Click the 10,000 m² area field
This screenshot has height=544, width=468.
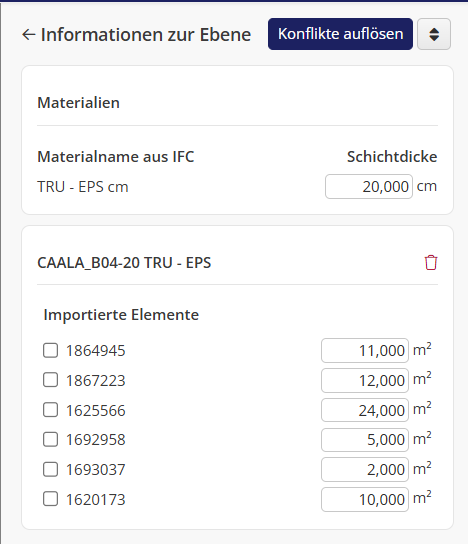365,500
